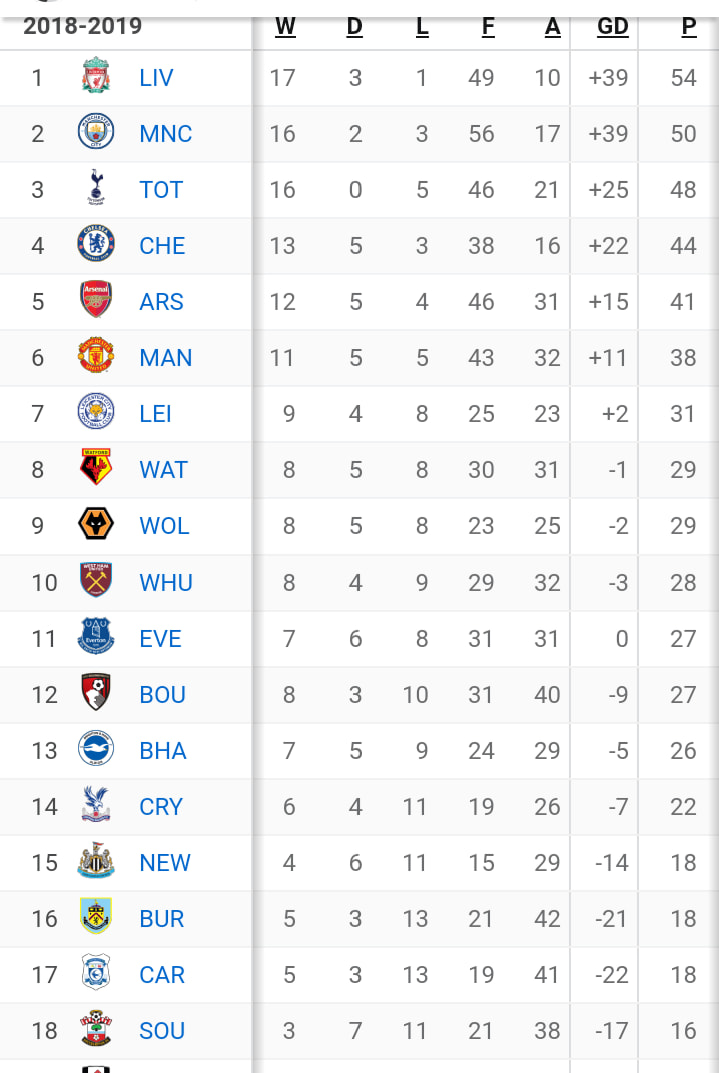Click the Newcastle club crest
This screenshot has width=719, height=1073.
pyautogui.click(x=96, y=861)
